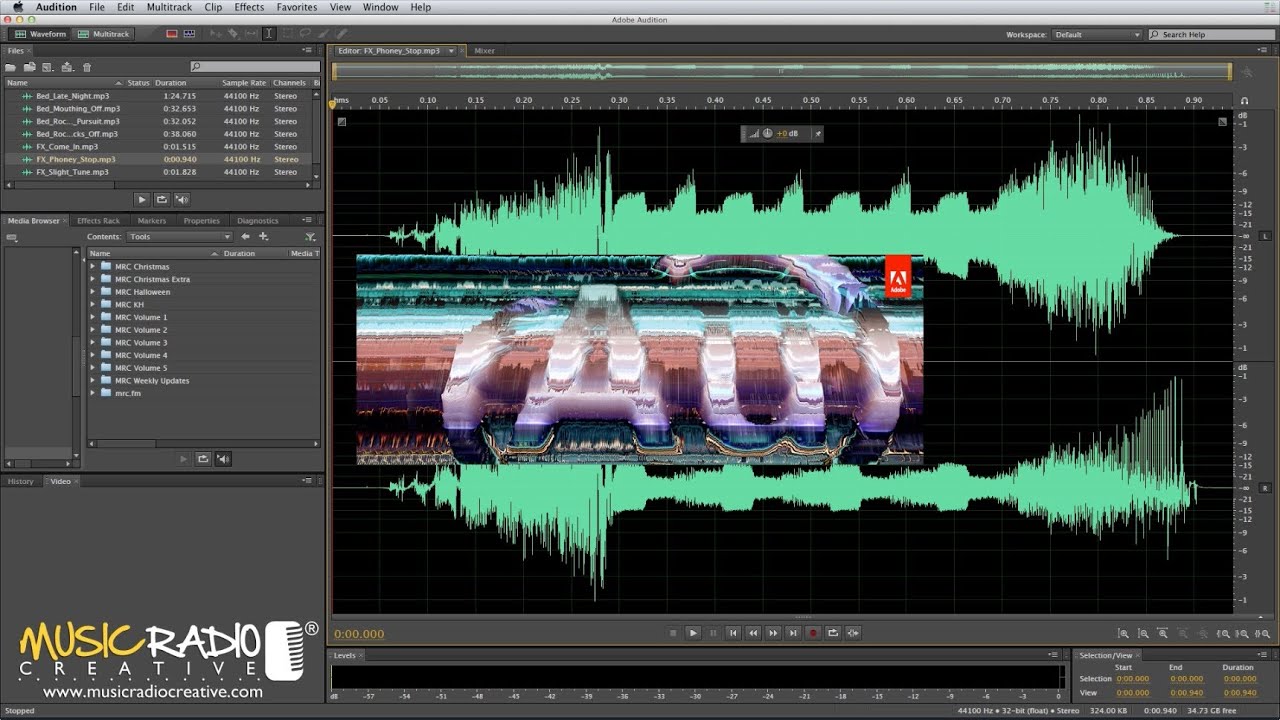This screenshot has height=720, width=1280.
Task: Open the Editor file dropdown arrow
Action: click(451, 51)
